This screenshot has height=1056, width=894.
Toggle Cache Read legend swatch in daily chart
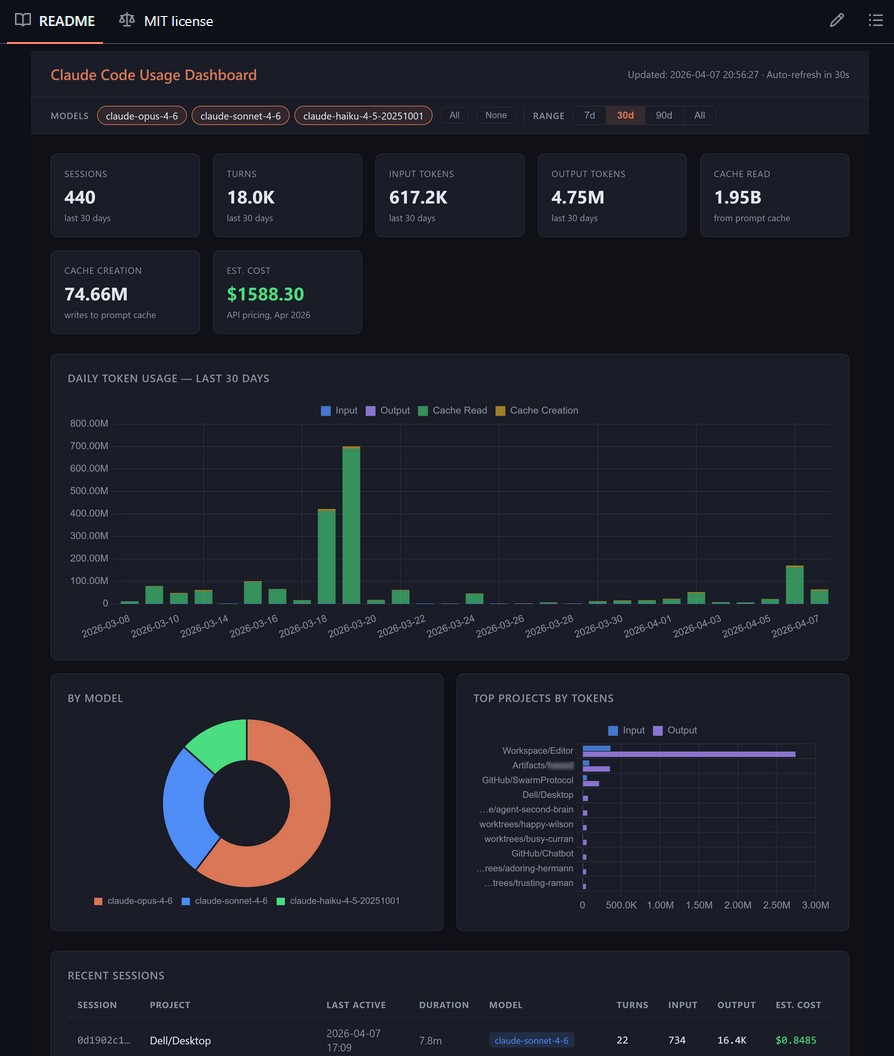click(424, 411)
